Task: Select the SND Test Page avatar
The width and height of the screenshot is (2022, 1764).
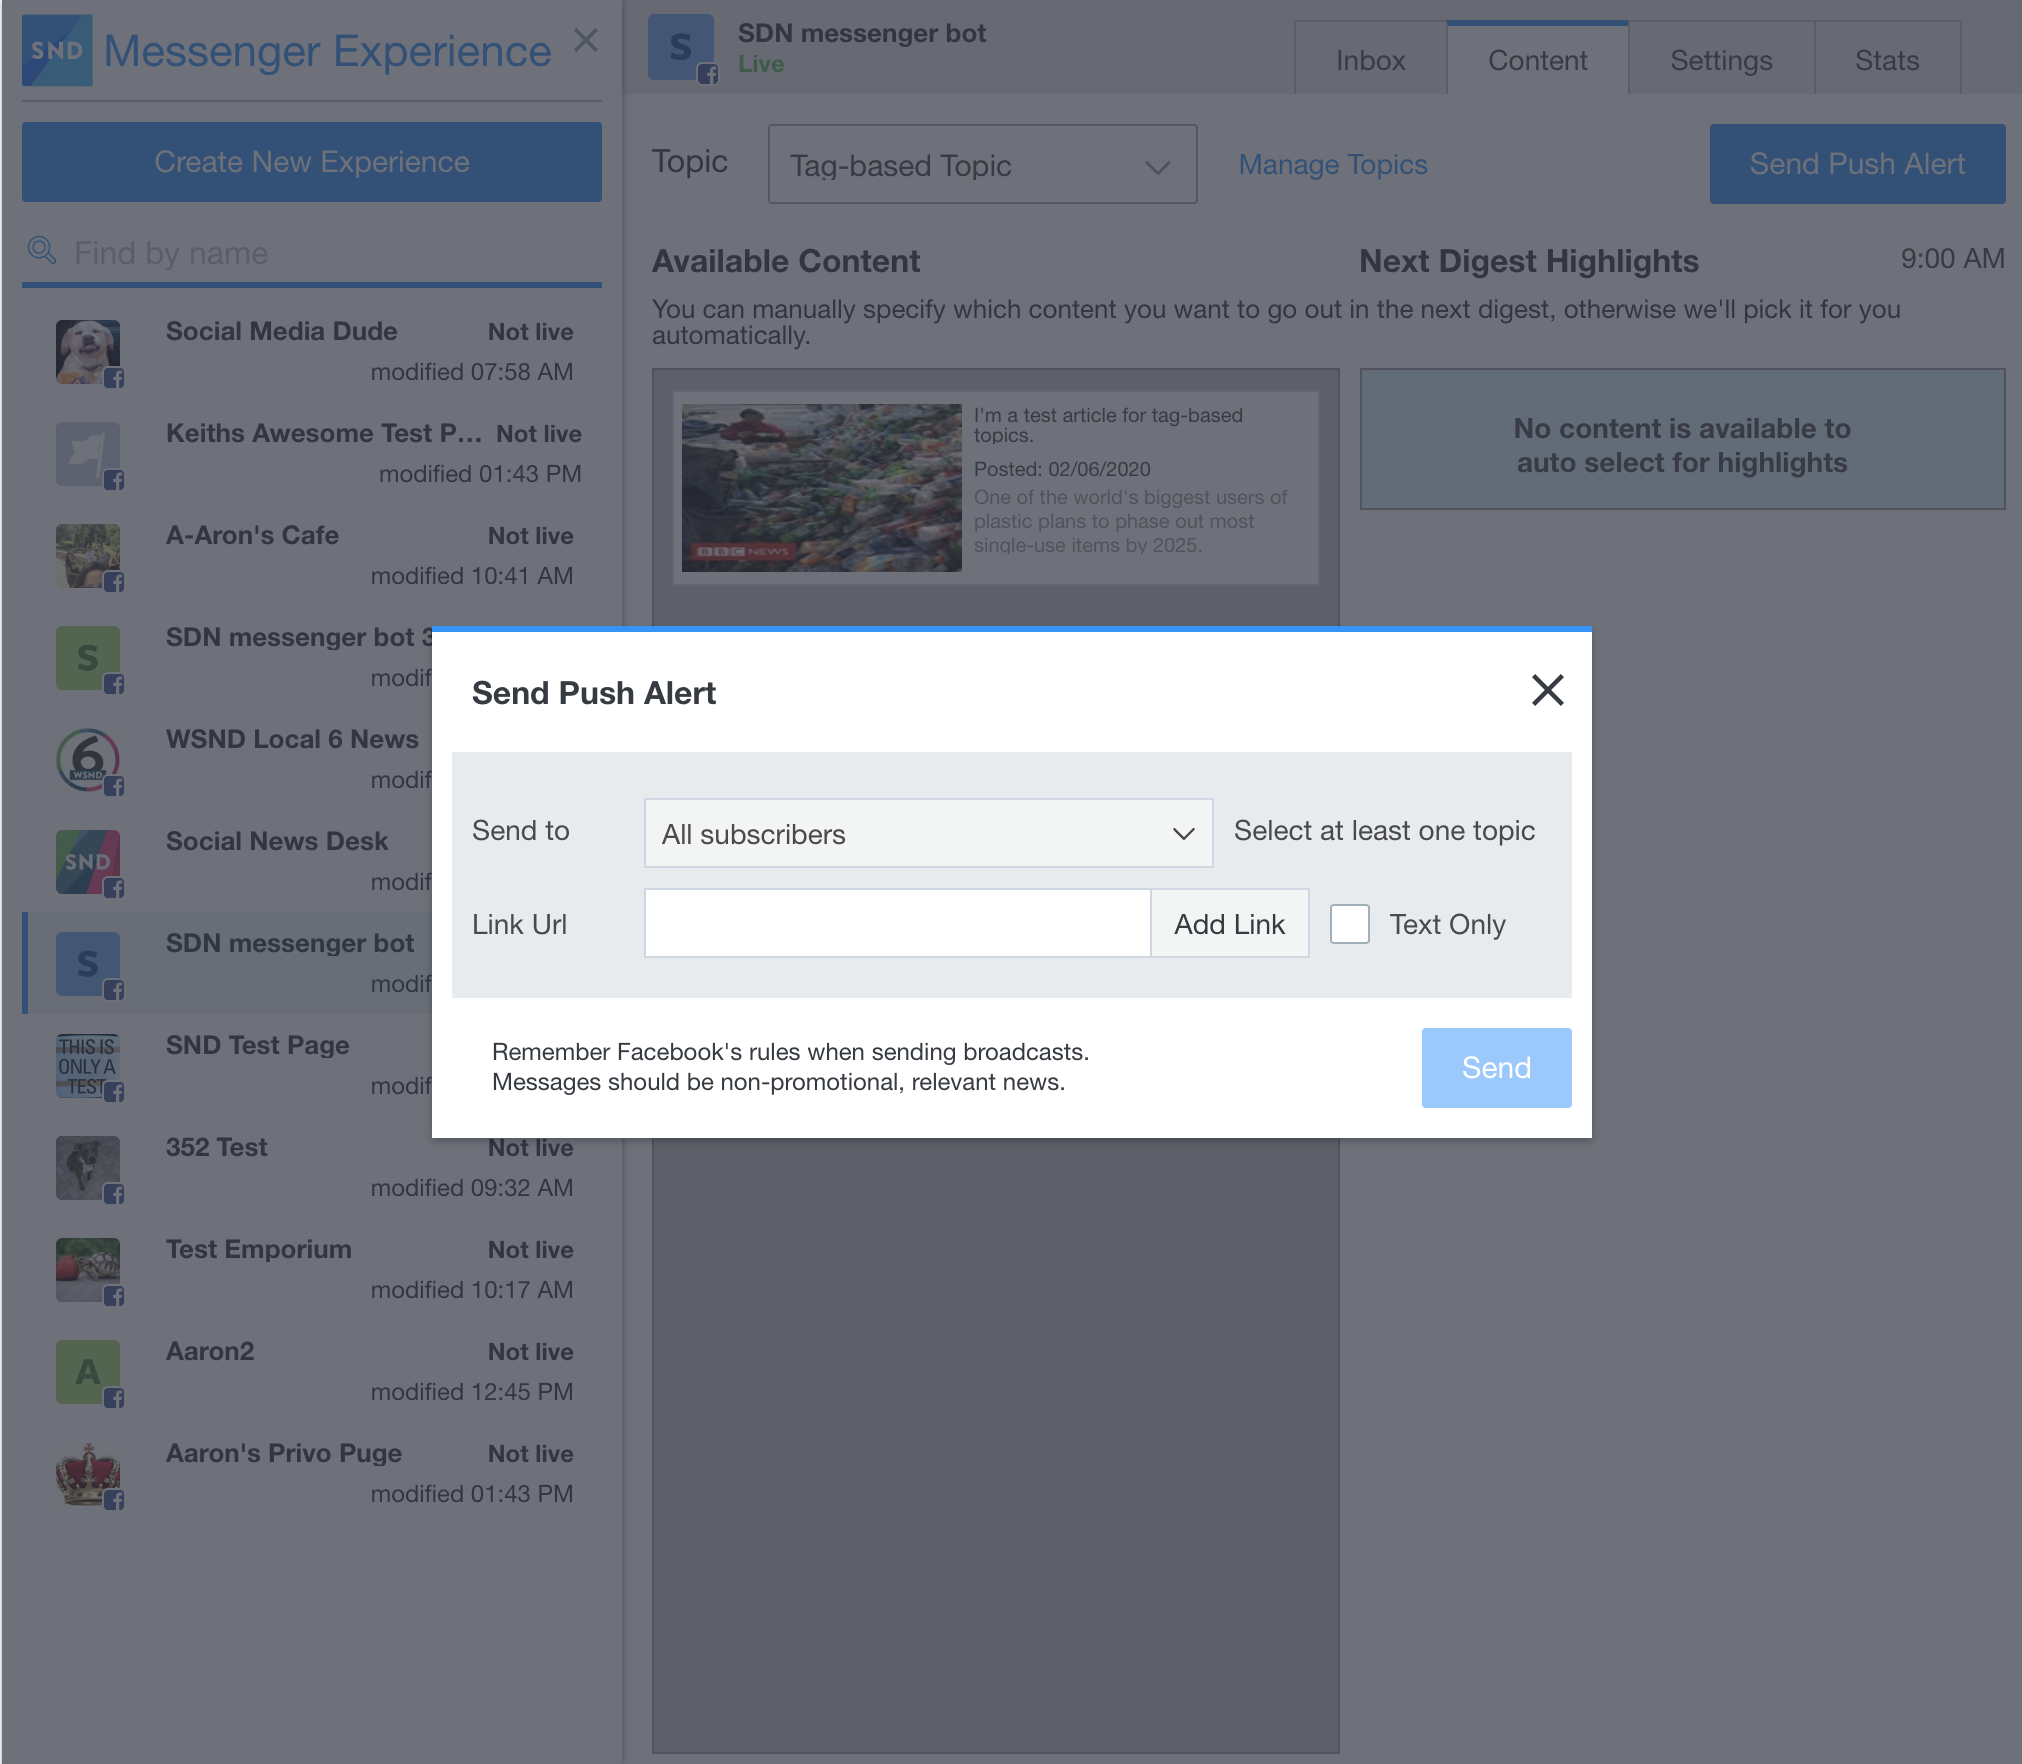Action: tap(88, 1066)
